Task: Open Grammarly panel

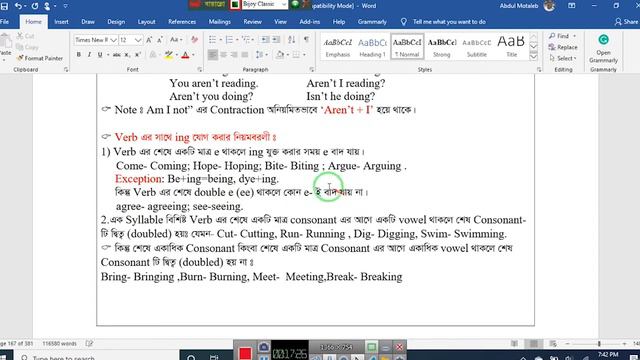Action: 603,49
